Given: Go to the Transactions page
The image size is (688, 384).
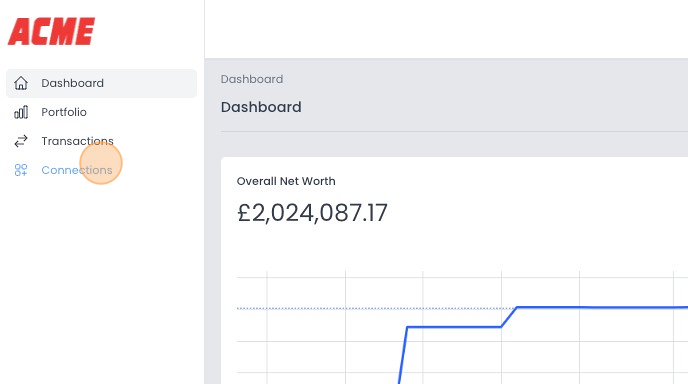Looking at the screenshot, I should tap(101, 141).
